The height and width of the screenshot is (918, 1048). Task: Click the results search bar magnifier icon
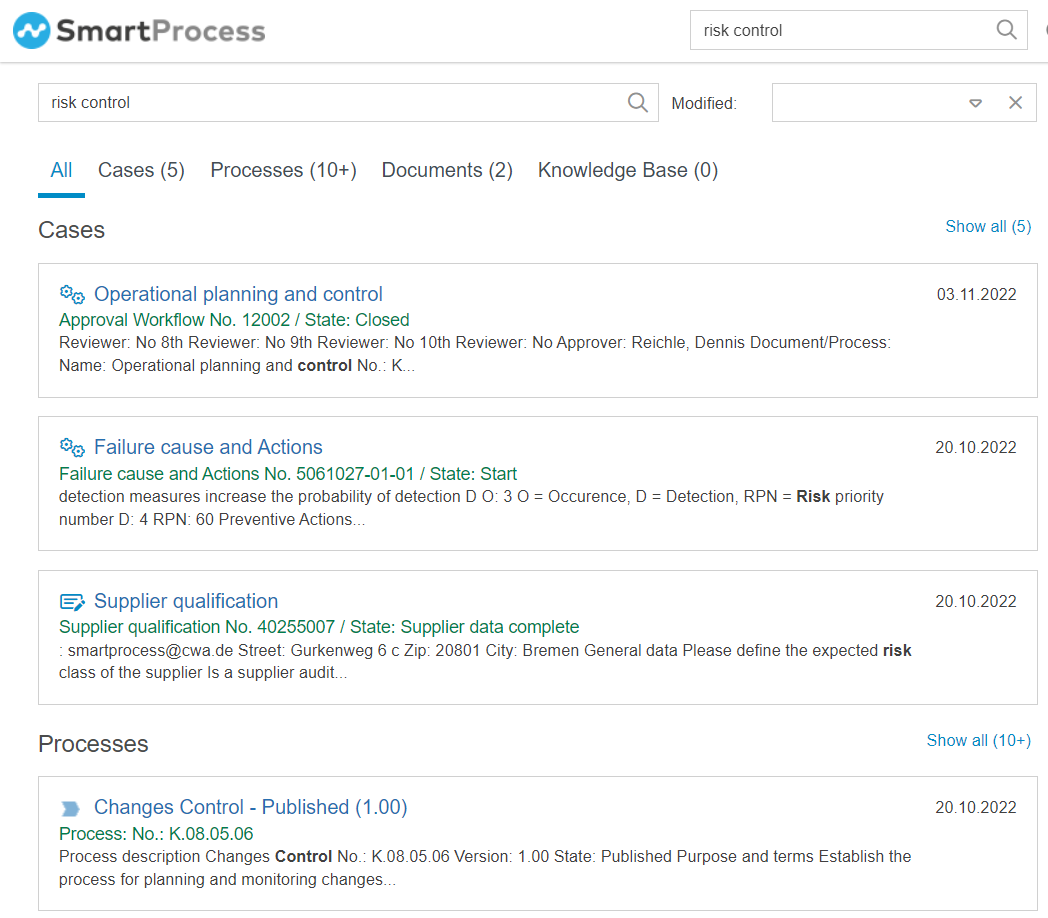(637, 102)
